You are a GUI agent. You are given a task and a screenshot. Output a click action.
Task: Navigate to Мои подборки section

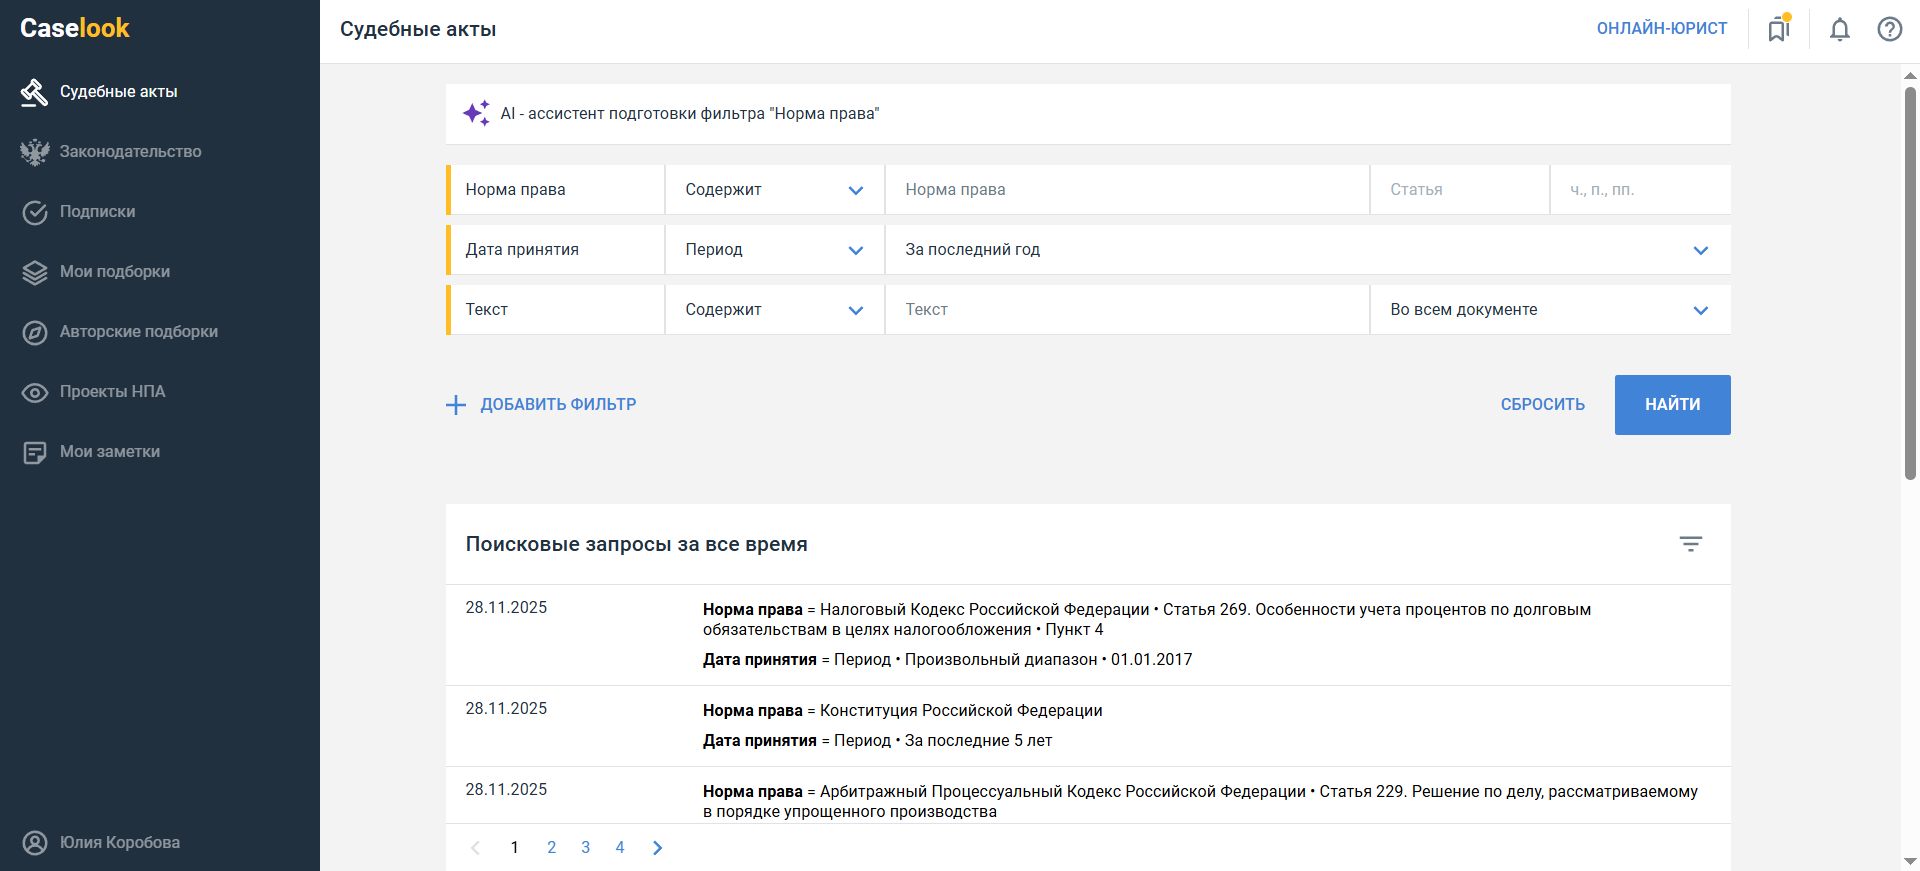[114, 272]
